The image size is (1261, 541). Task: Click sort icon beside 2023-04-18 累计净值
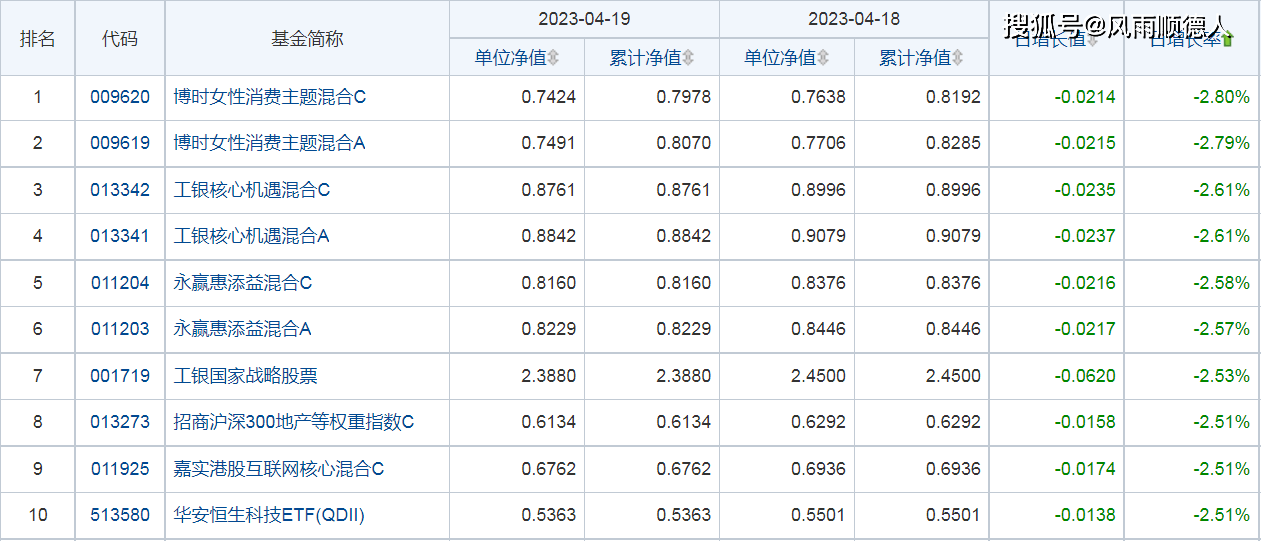coord(958,59)
